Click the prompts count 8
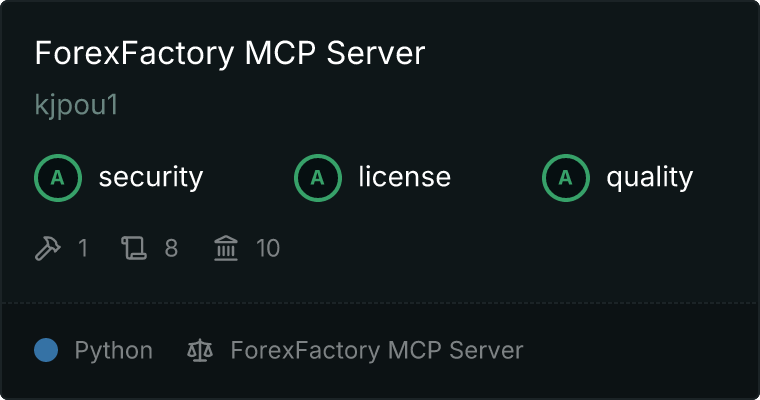 click(171, 248)
